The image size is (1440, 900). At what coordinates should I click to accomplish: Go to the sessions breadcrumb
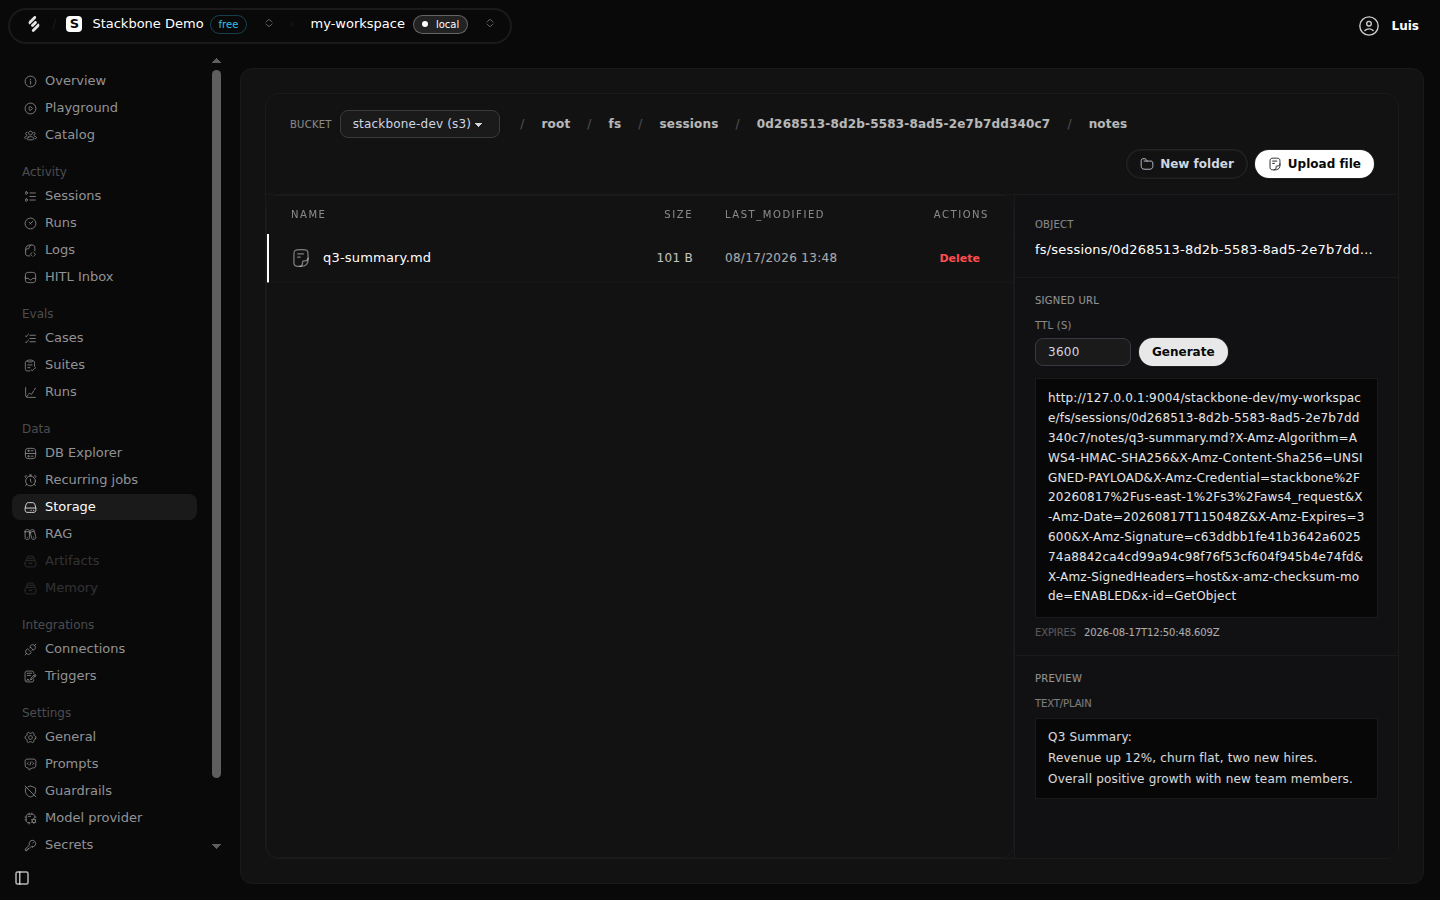[x=689, y=124]
